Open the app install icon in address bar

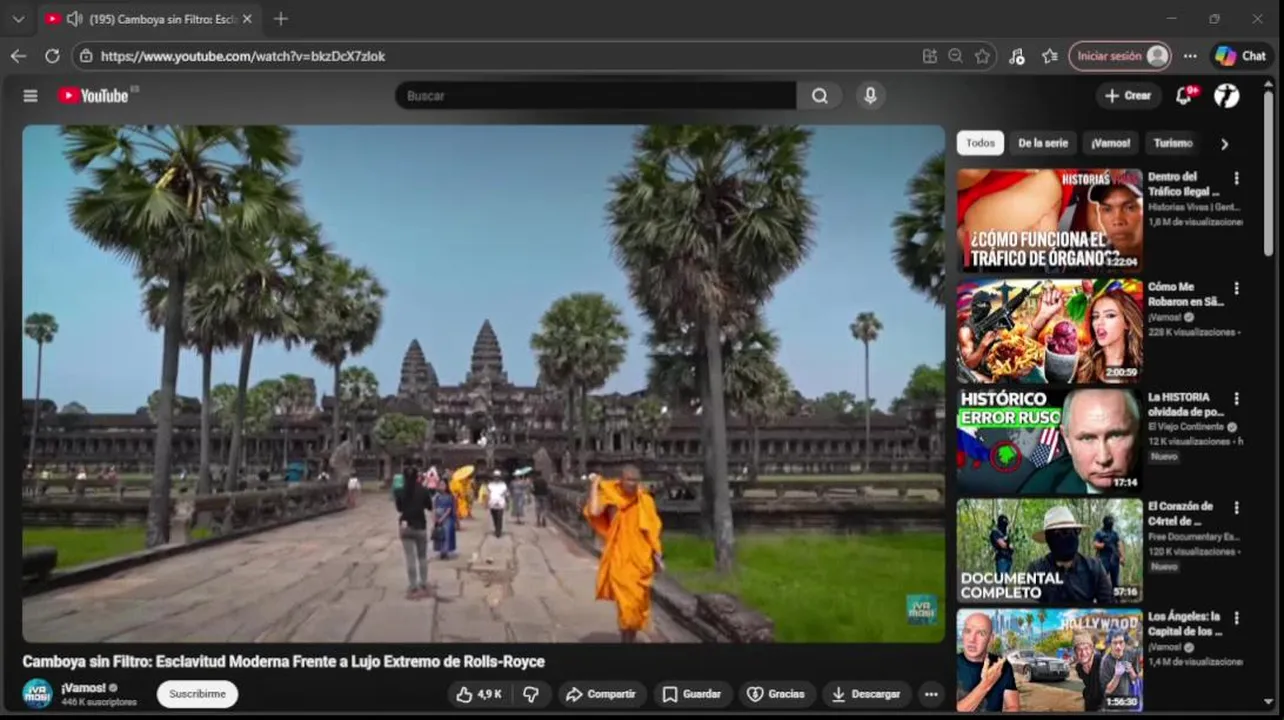(930, 56)
